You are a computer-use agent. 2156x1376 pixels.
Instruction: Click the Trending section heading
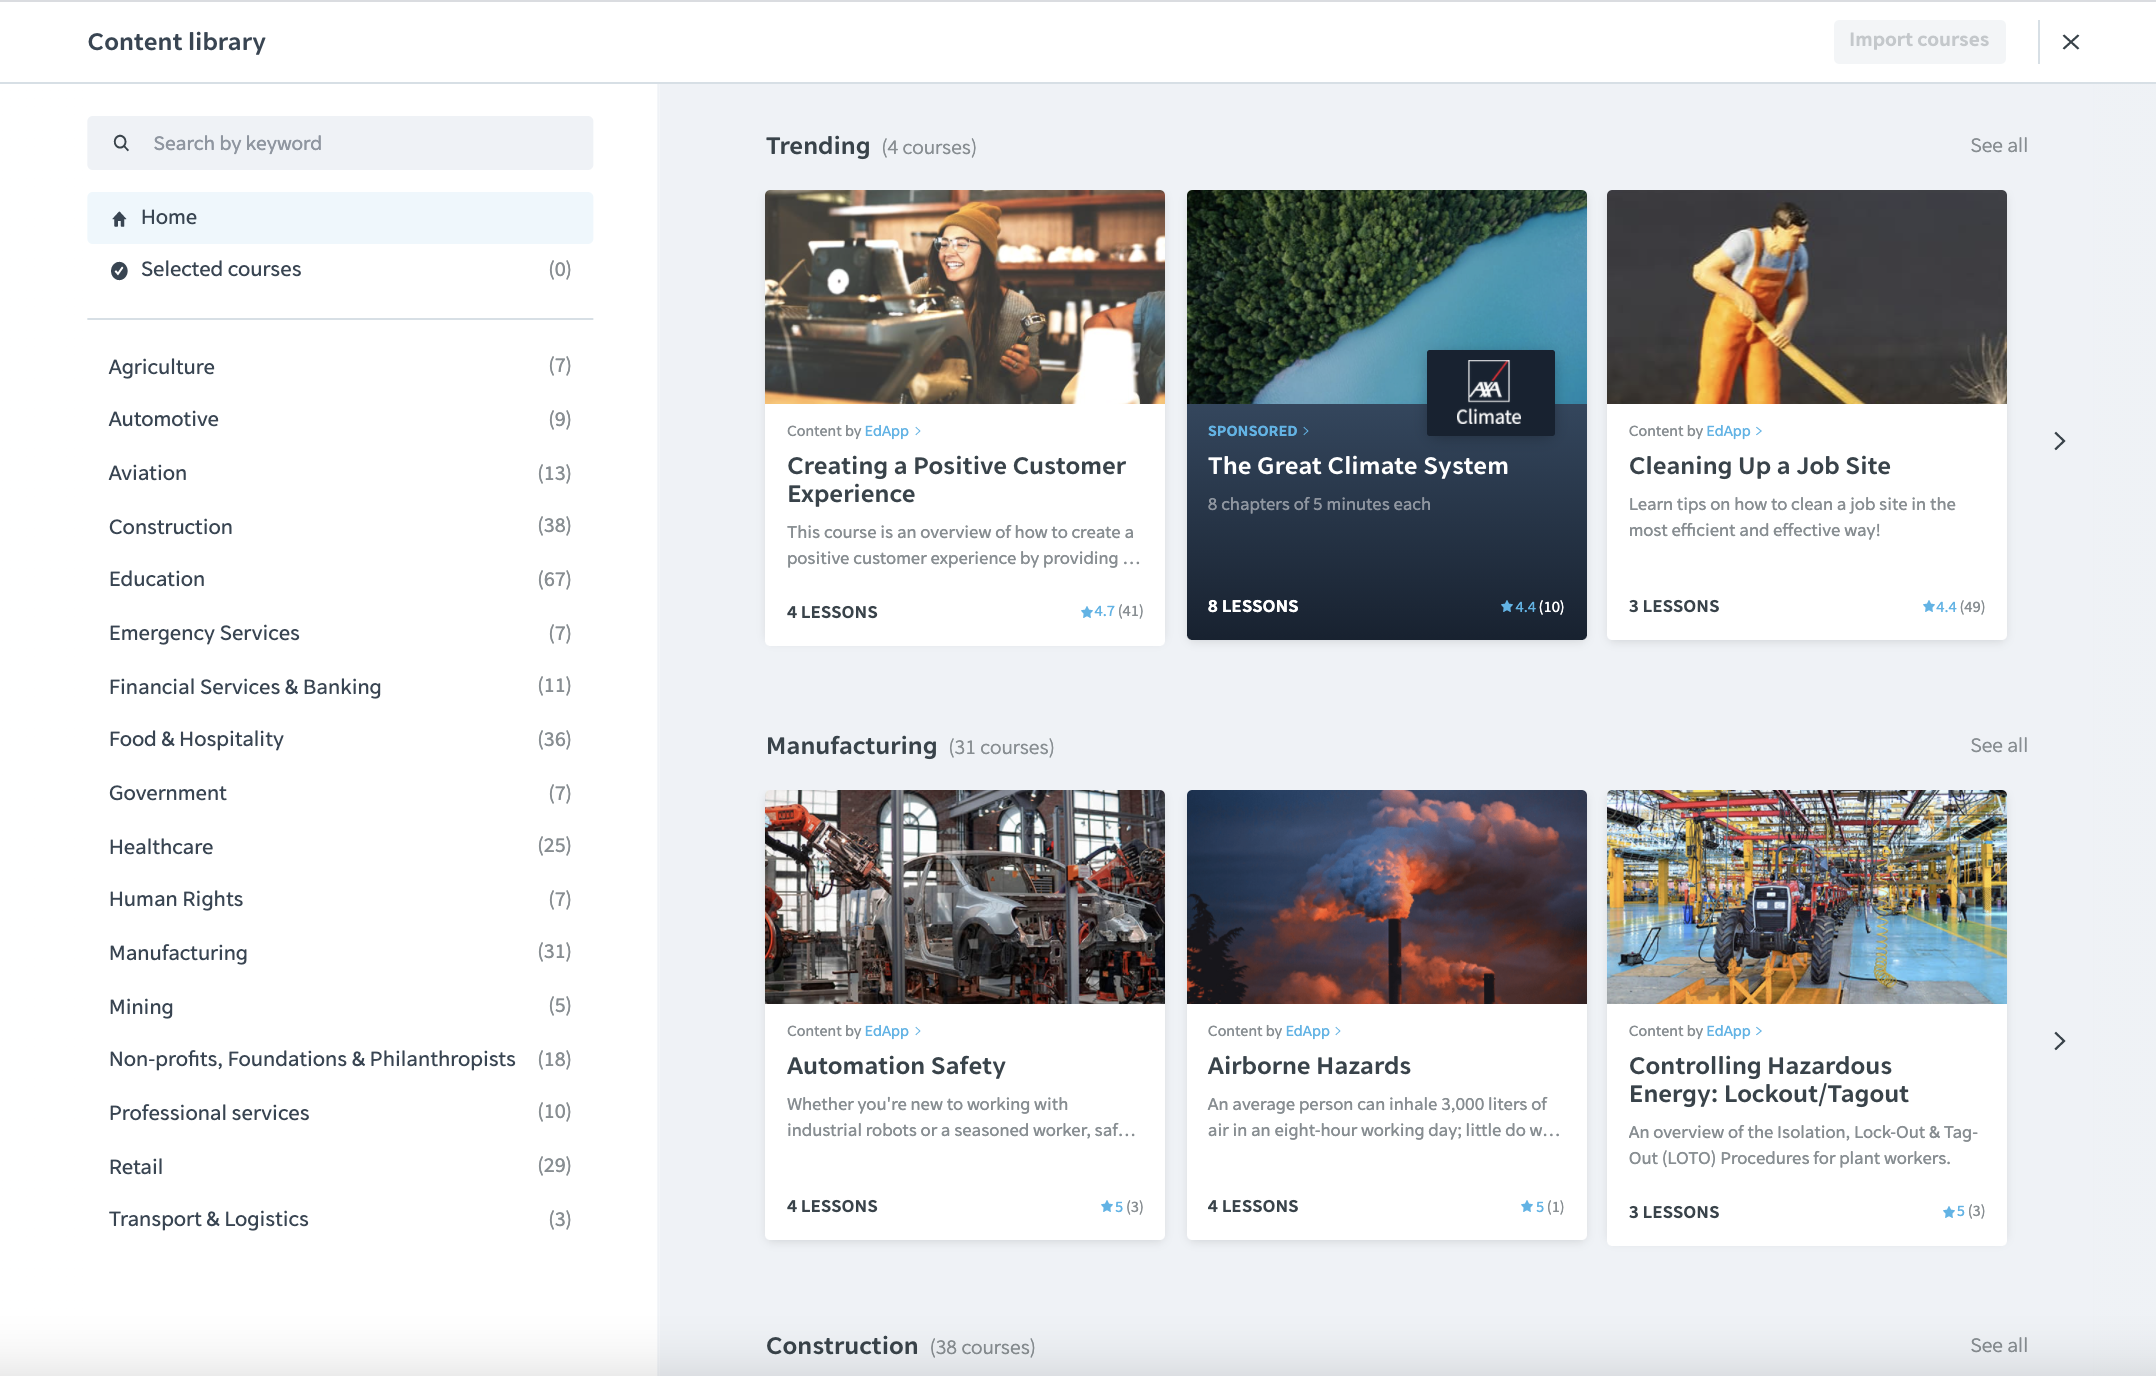click(x=818, y=146)
